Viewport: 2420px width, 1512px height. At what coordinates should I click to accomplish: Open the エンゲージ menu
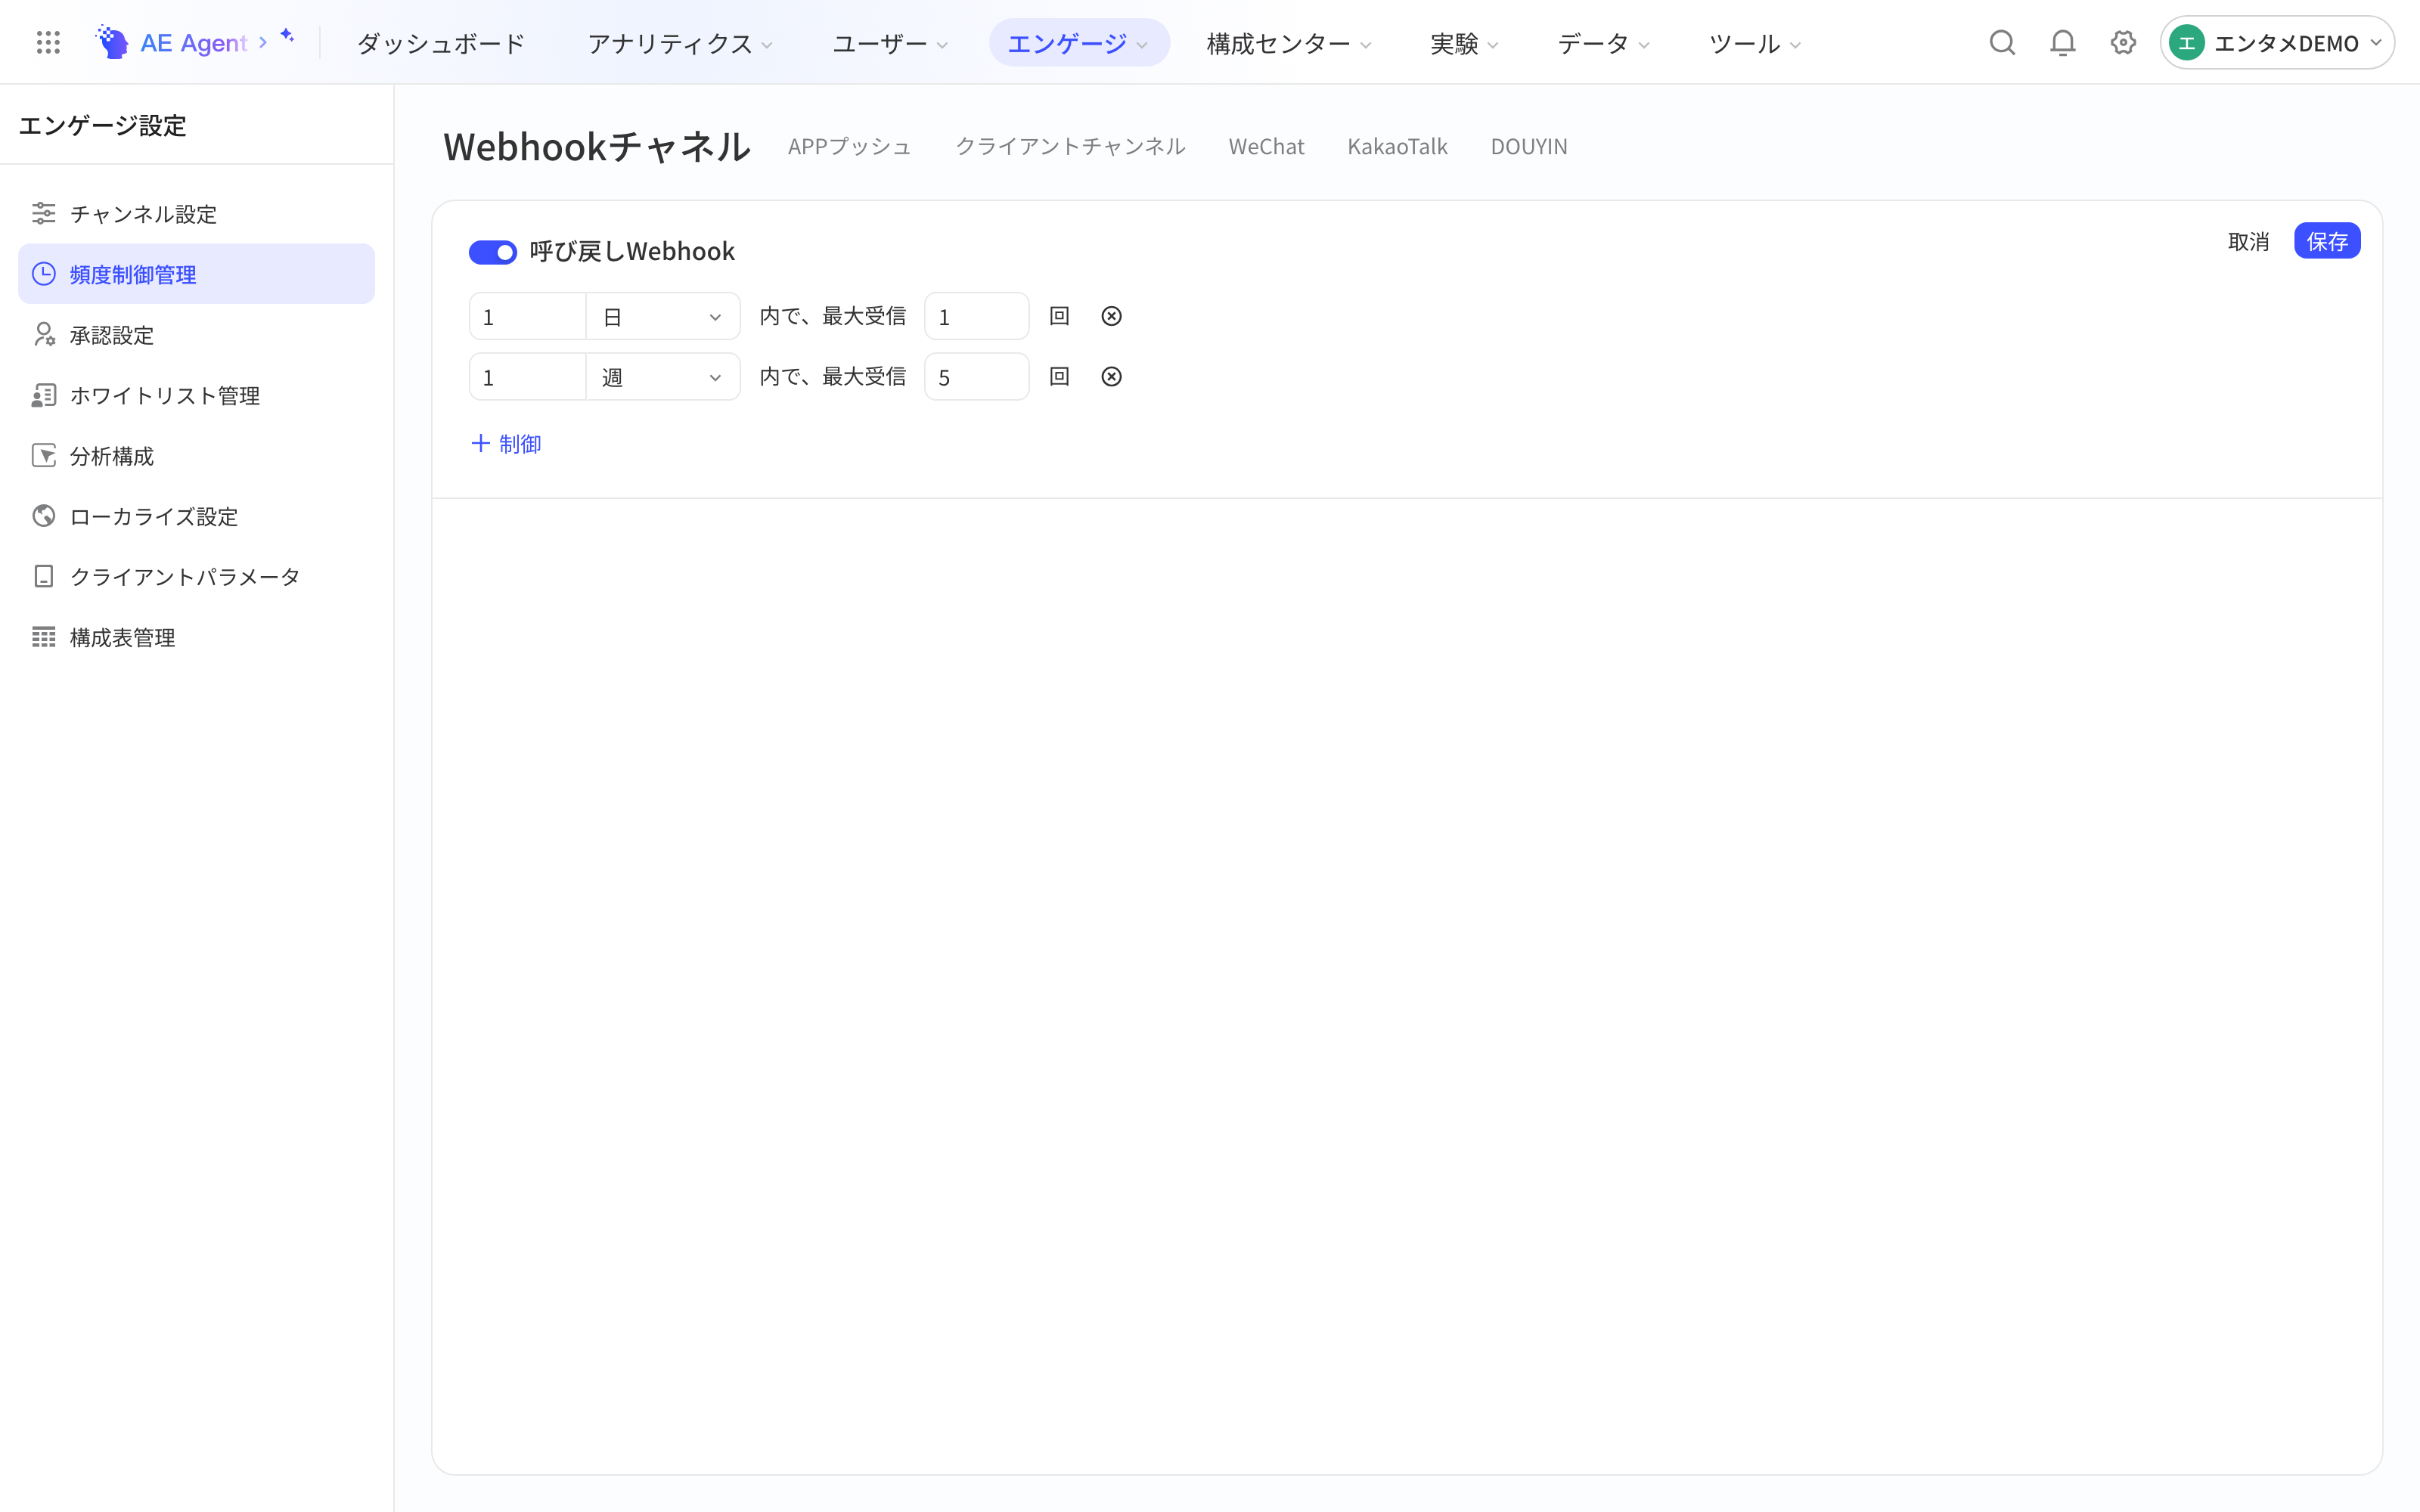point(1078,43)
